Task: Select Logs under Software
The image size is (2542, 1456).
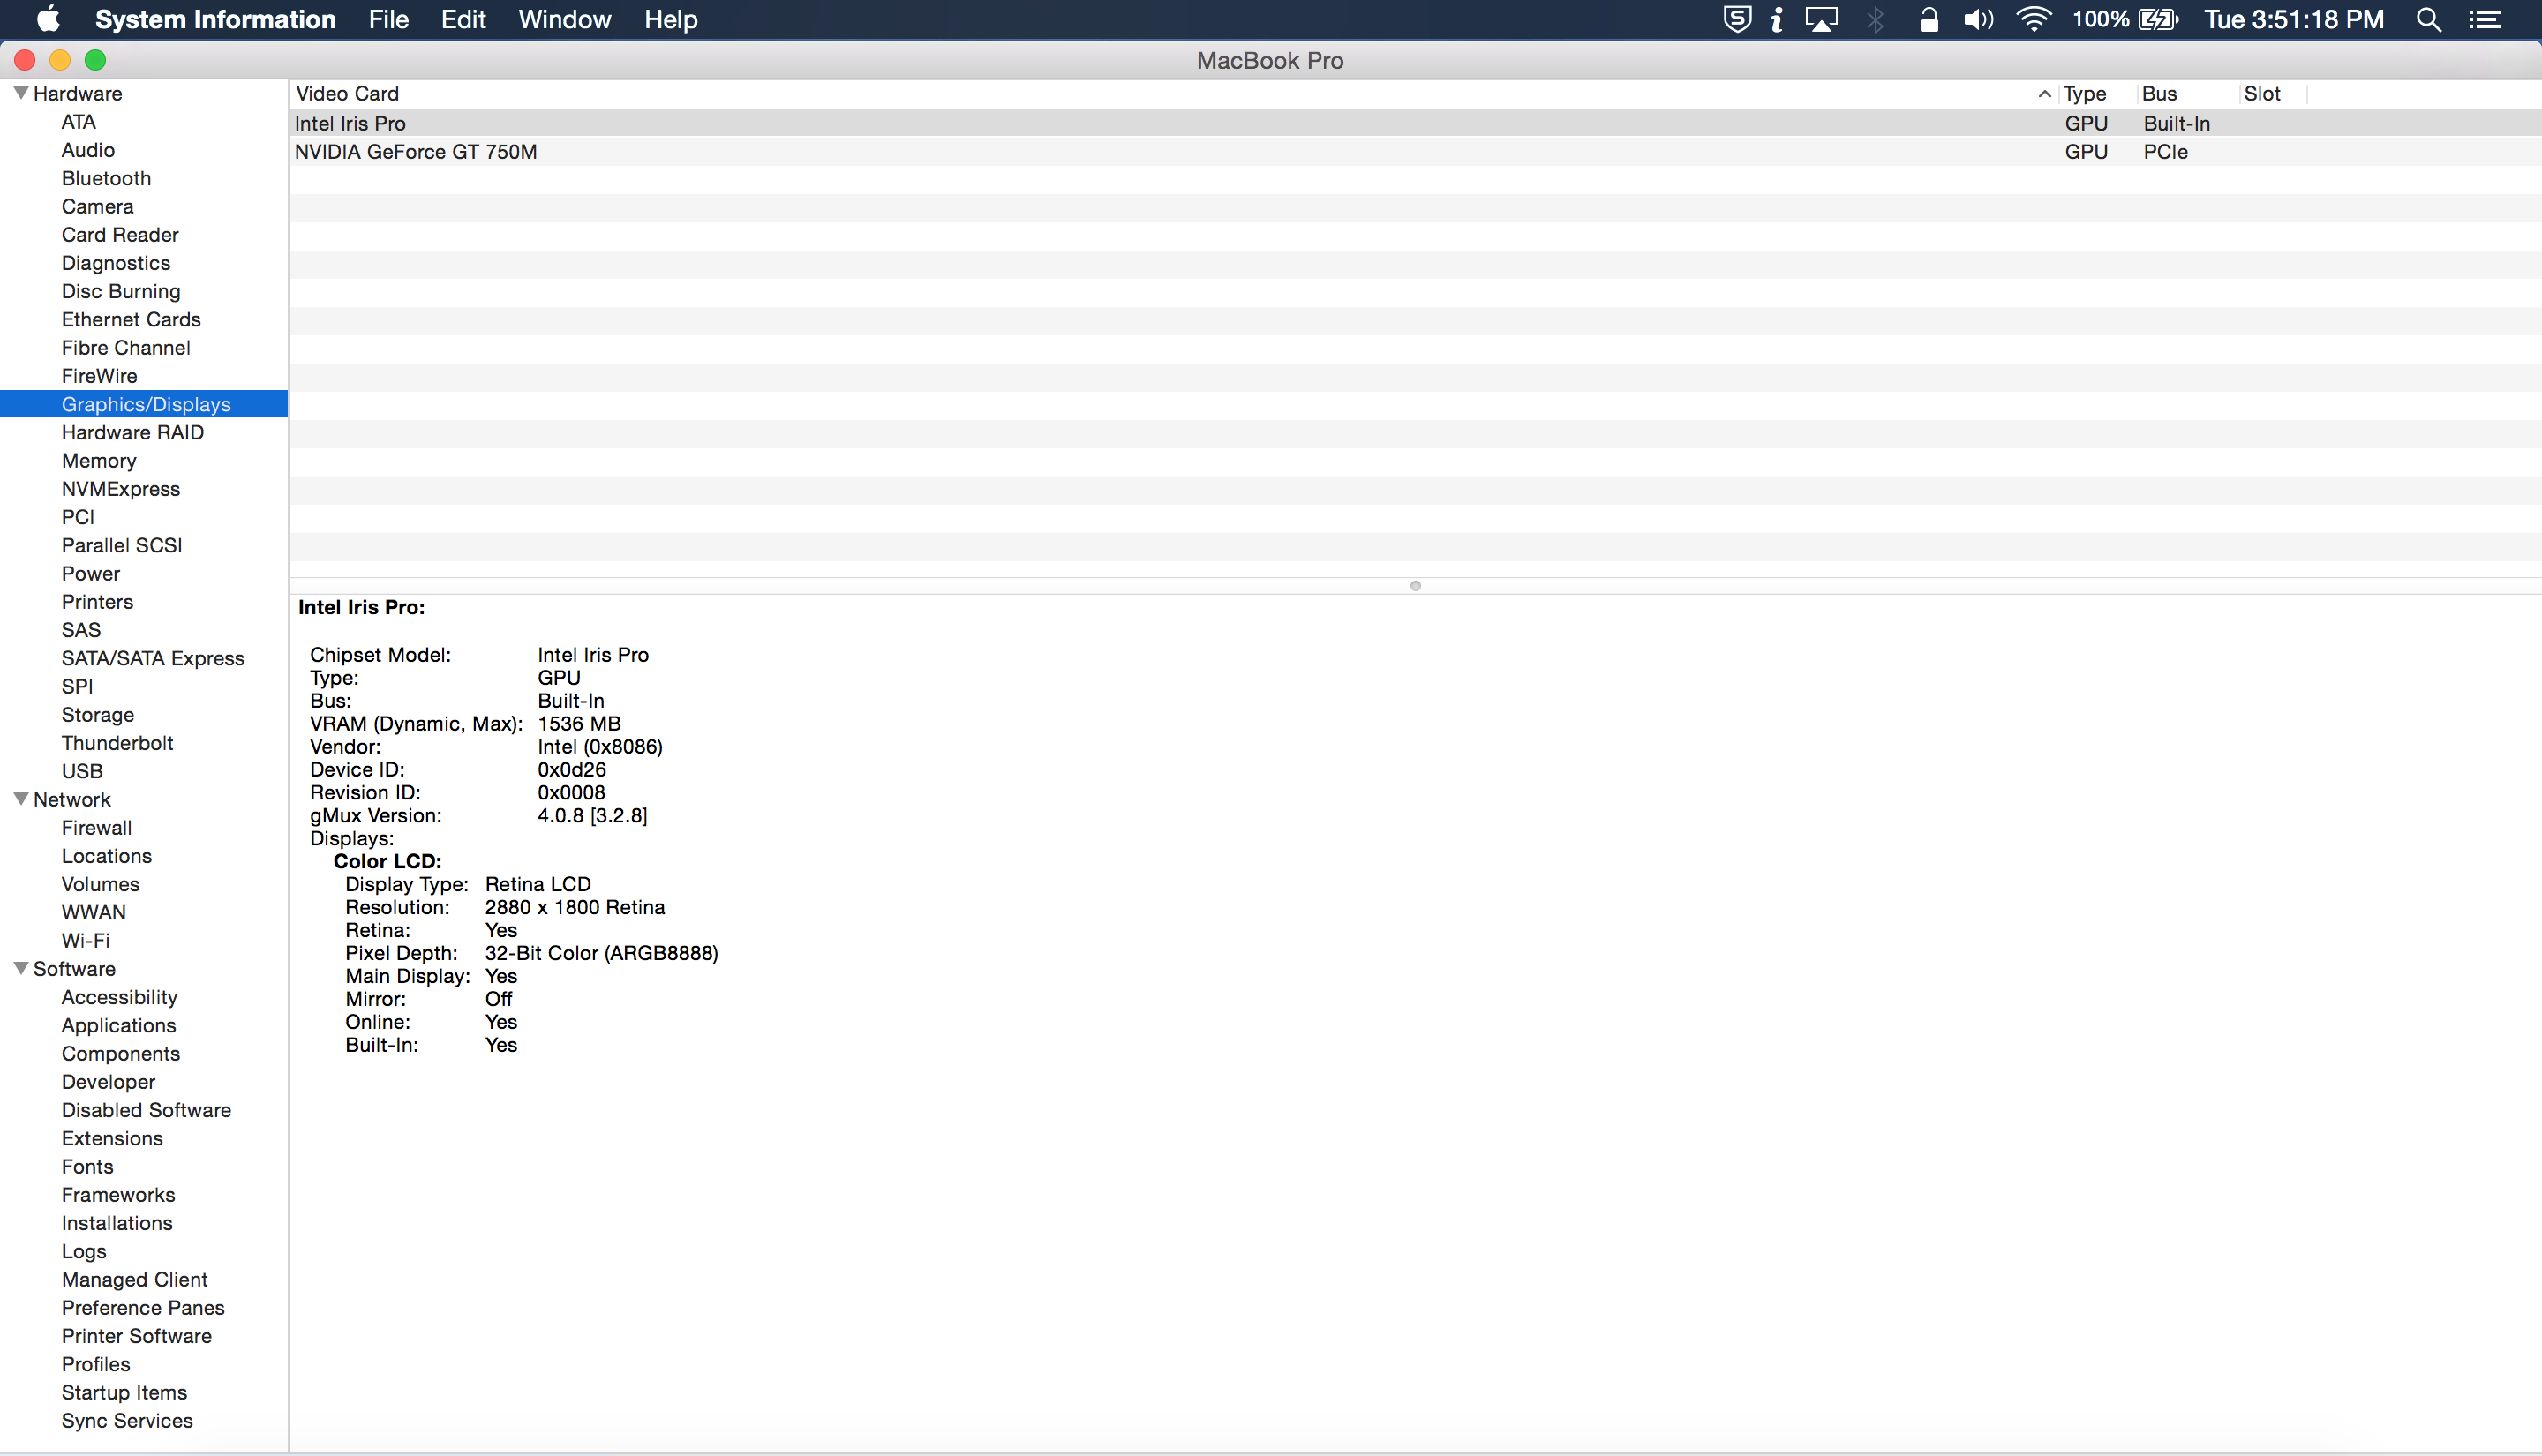Action: tap(84, 1251)
